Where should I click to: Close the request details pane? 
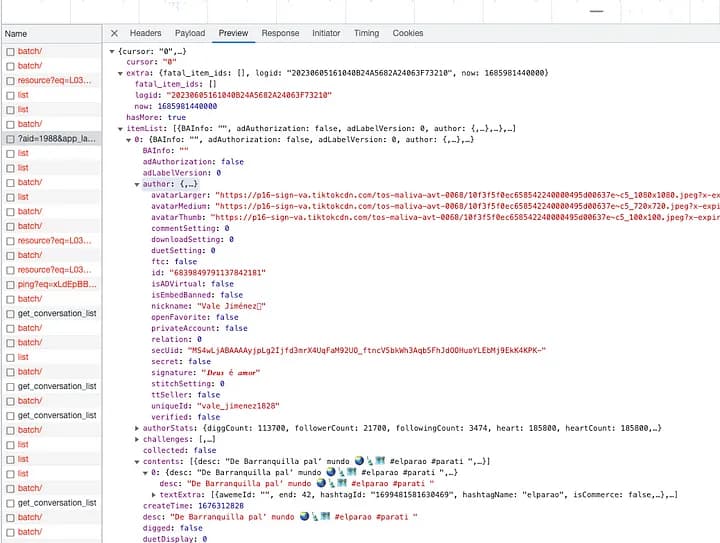[114, 33]
